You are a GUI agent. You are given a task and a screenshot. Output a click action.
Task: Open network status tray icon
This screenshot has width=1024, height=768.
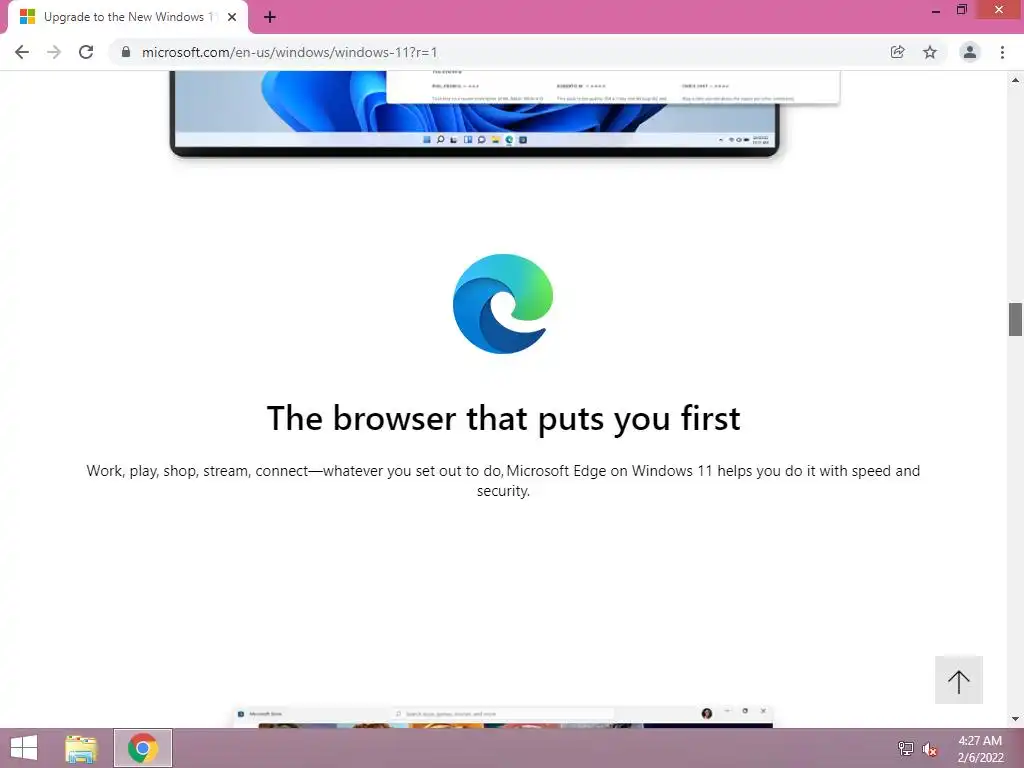coord(906,748)
